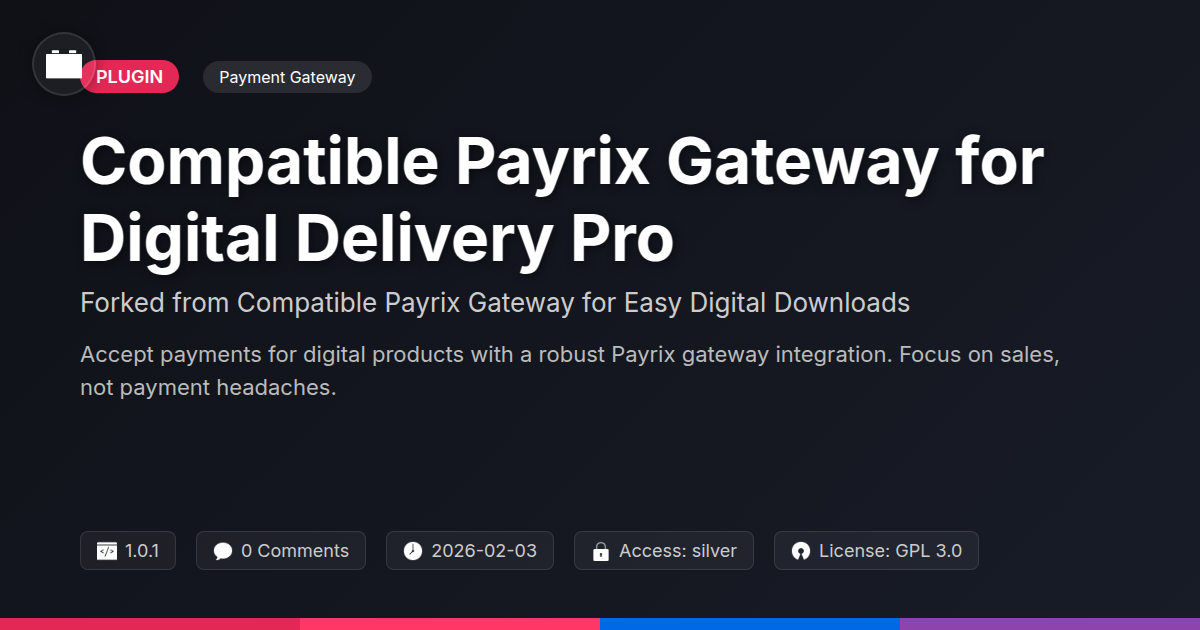Open the 0 Comments link
This screenshot has height=630, width=1200.
click(281, 551)
